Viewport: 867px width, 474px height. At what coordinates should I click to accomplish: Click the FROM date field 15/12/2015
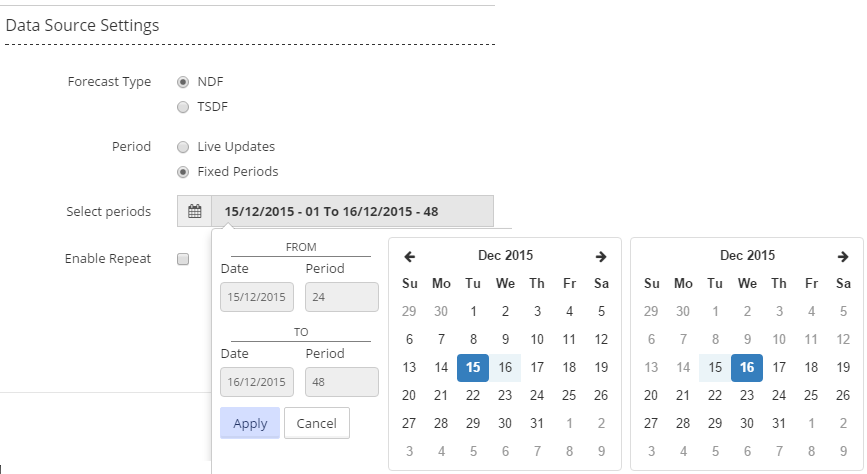[x=257, y=297]
